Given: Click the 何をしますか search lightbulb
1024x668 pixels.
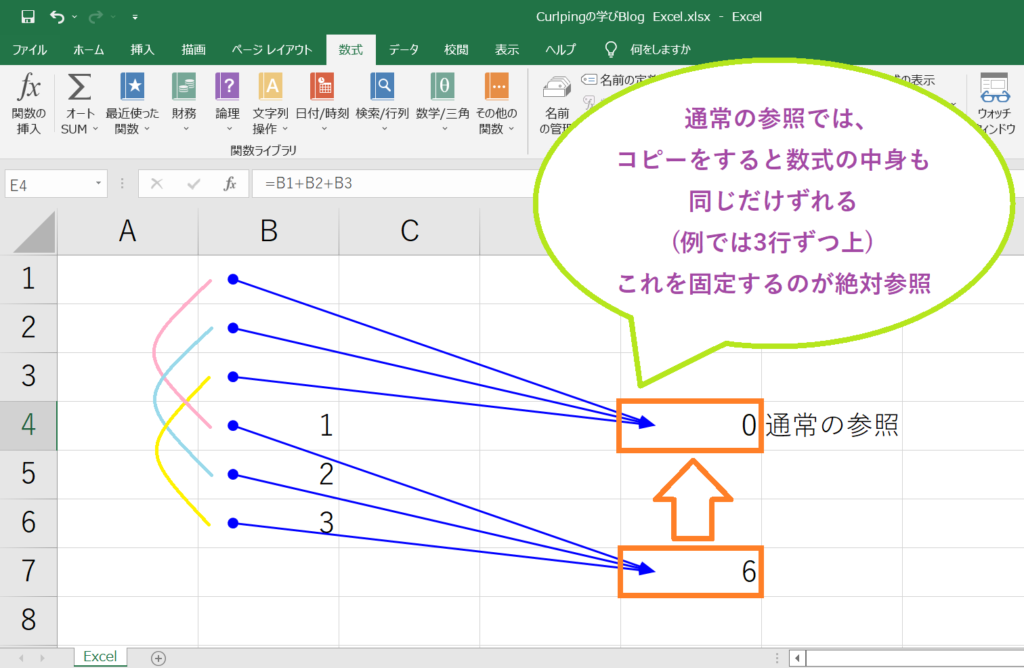Looking at the screenshot, I should point(611,50).
